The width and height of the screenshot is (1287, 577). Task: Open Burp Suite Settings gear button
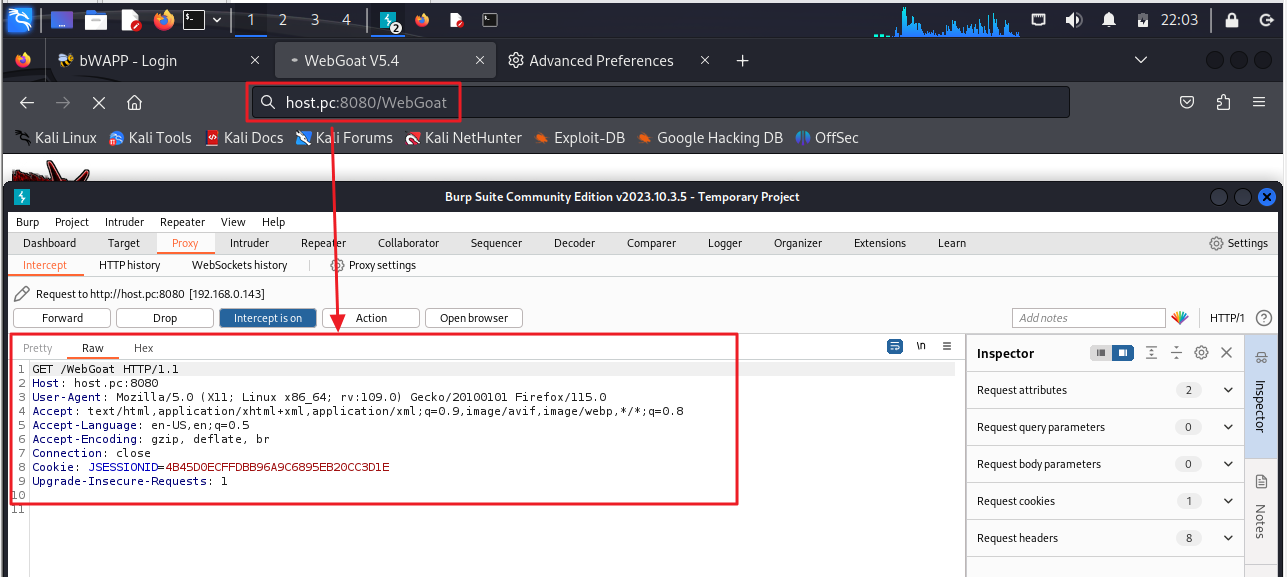pyautogui.click(x=1238, y=243)
